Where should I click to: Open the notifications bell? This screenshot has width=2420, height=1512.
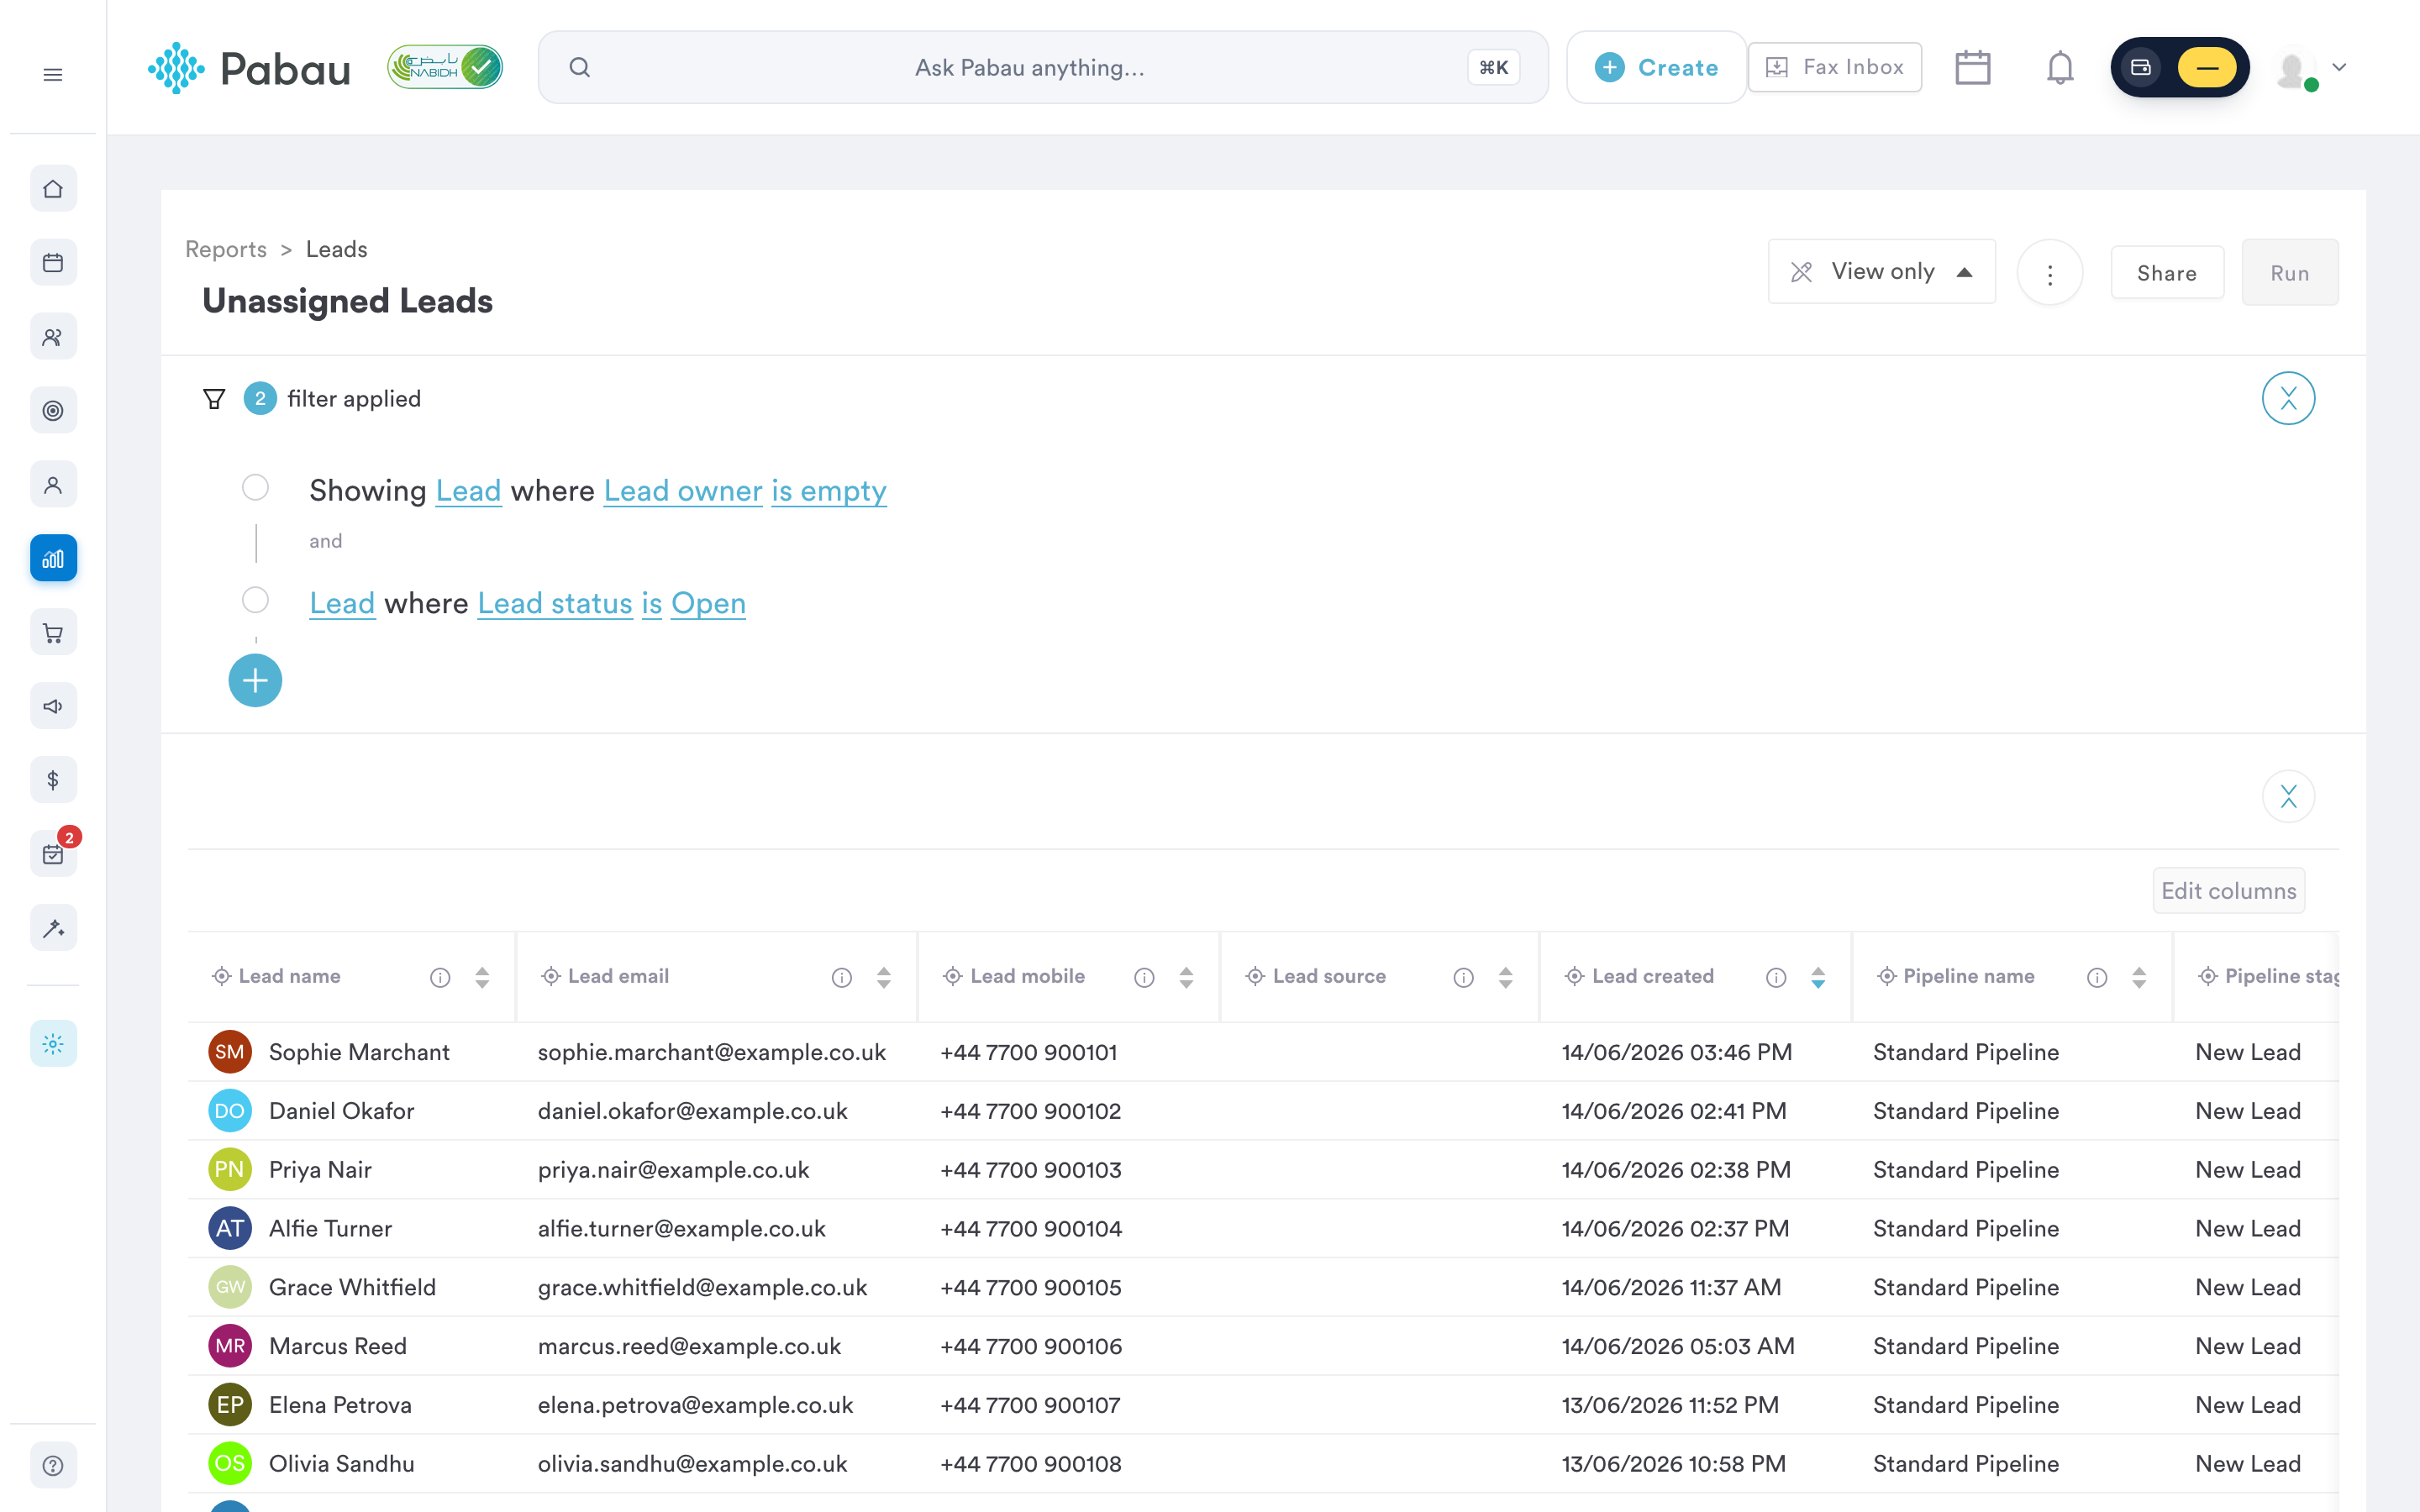click(2060, 67)
